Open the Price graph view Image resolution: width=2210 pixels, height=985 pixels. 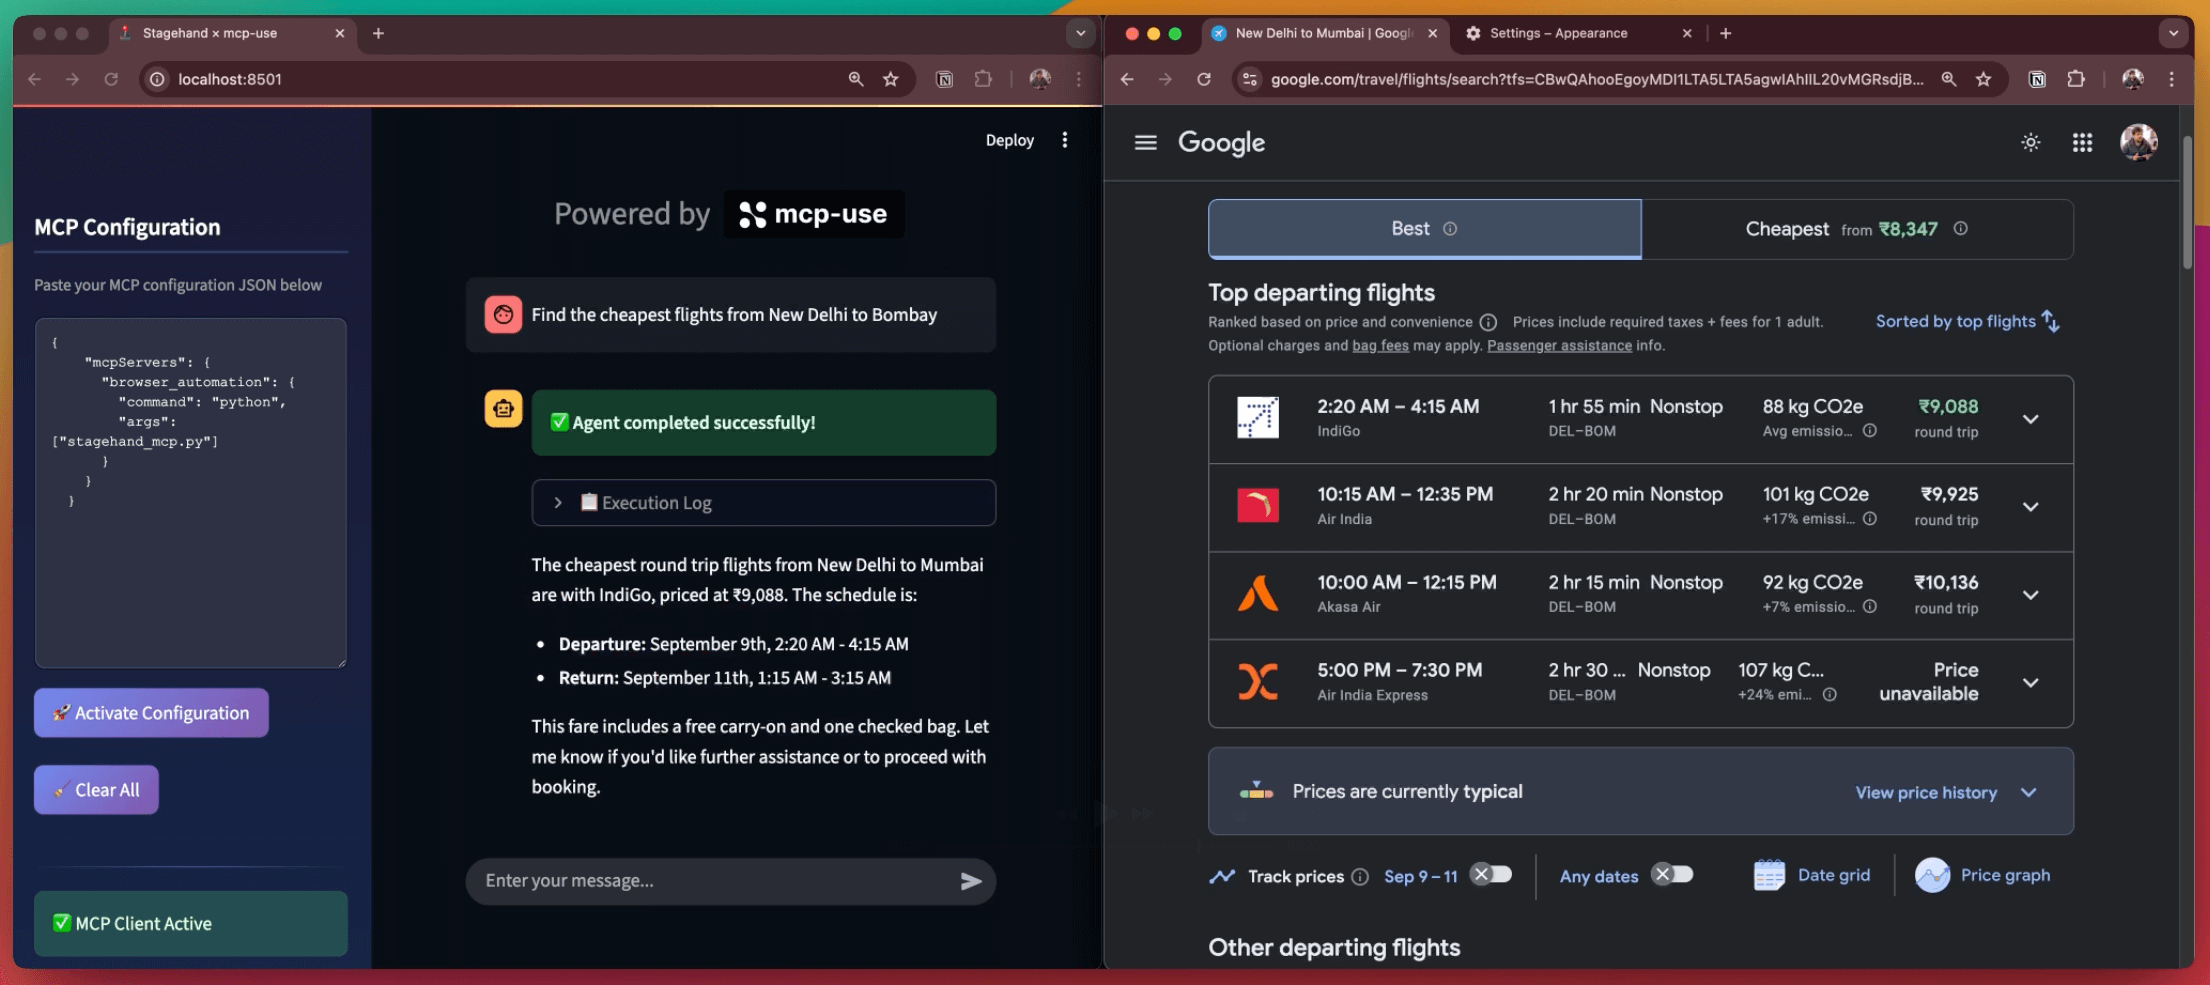(1982, 875)
